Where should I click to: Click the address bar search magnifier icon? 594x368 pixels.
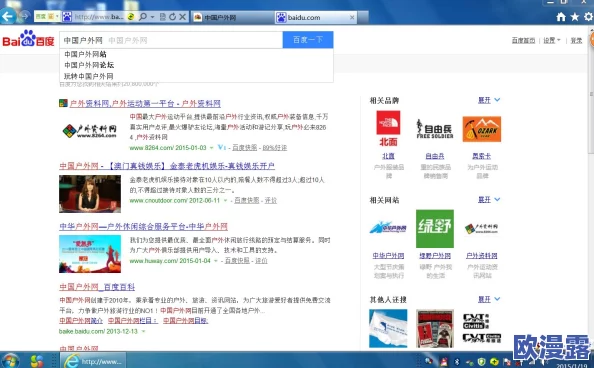pos(143,17)
